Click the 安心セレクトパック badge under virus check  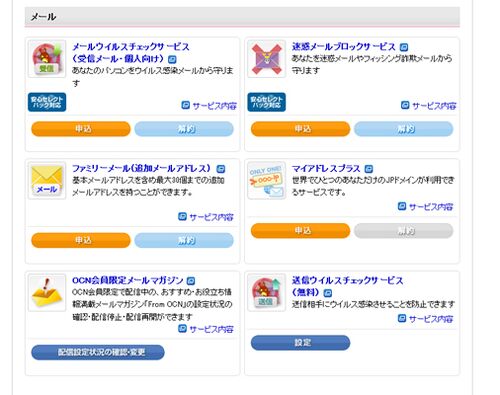pyautogui.click(x=47, y=102)
